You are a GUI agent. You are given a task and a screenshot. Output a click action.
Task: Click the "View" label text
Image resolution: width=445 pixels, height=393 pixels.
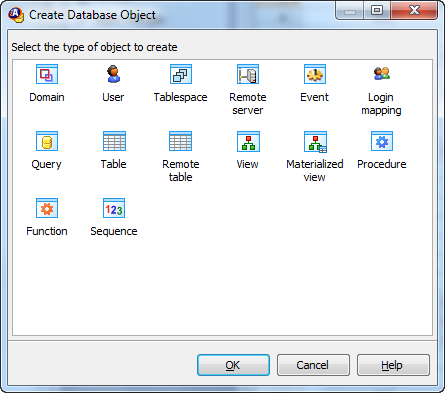click(x=247, y=164)
